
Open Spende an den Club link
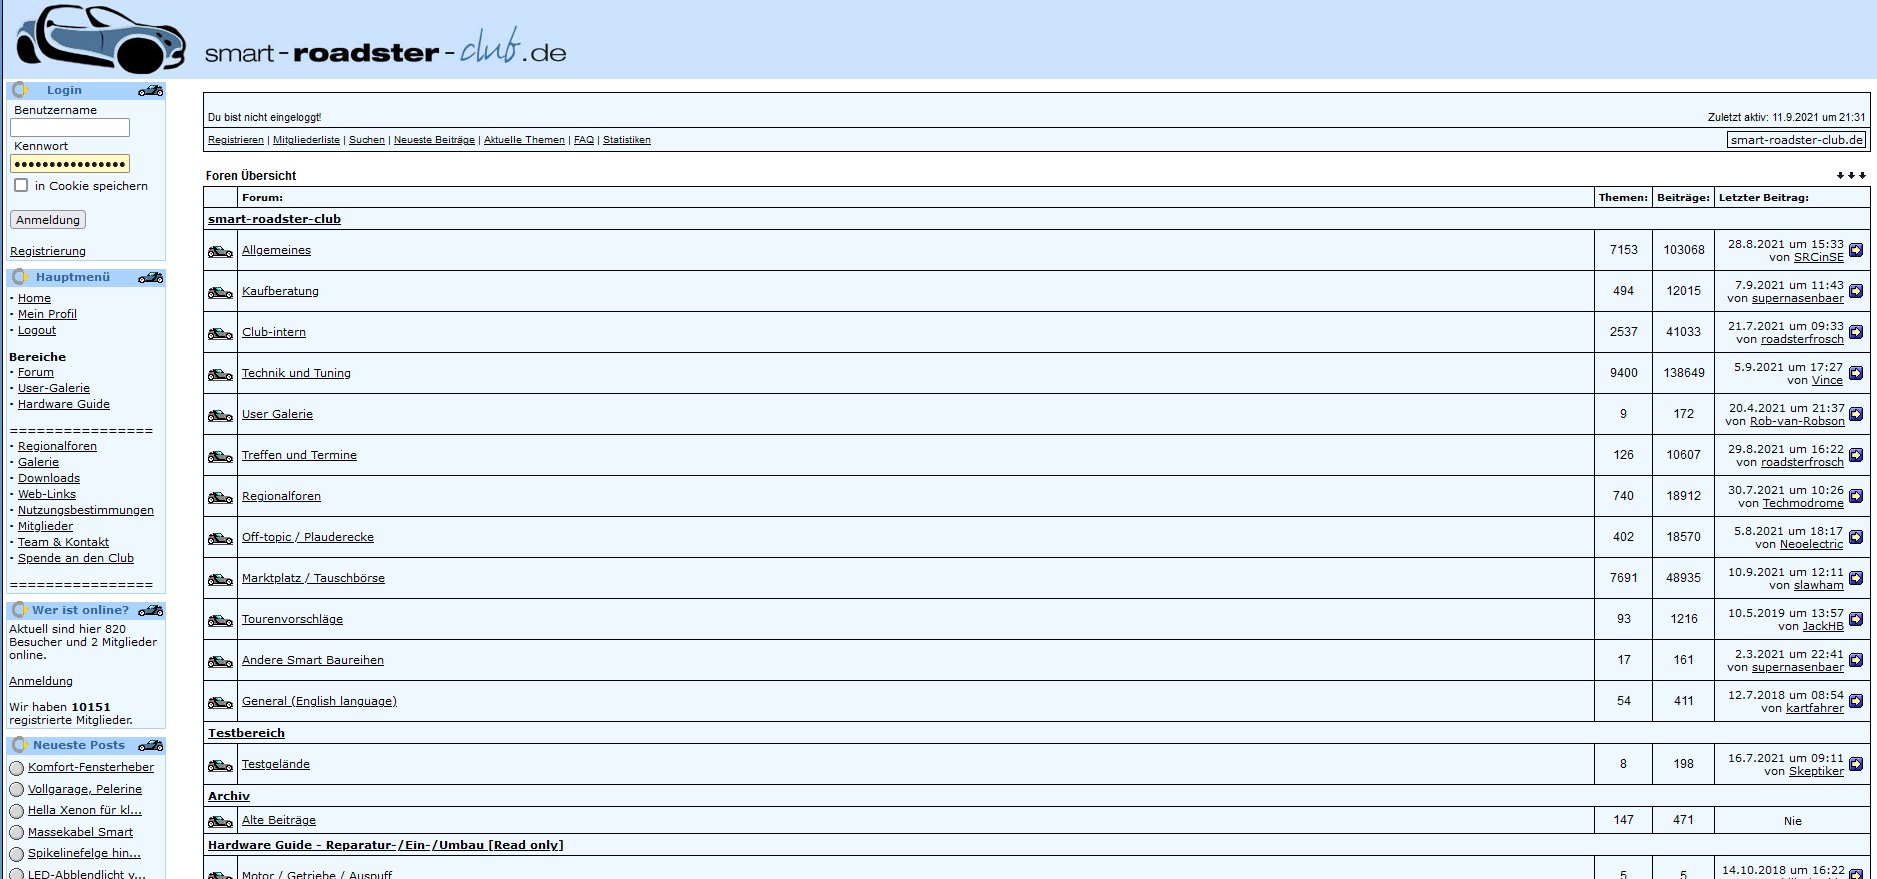(x=76, y=558)
